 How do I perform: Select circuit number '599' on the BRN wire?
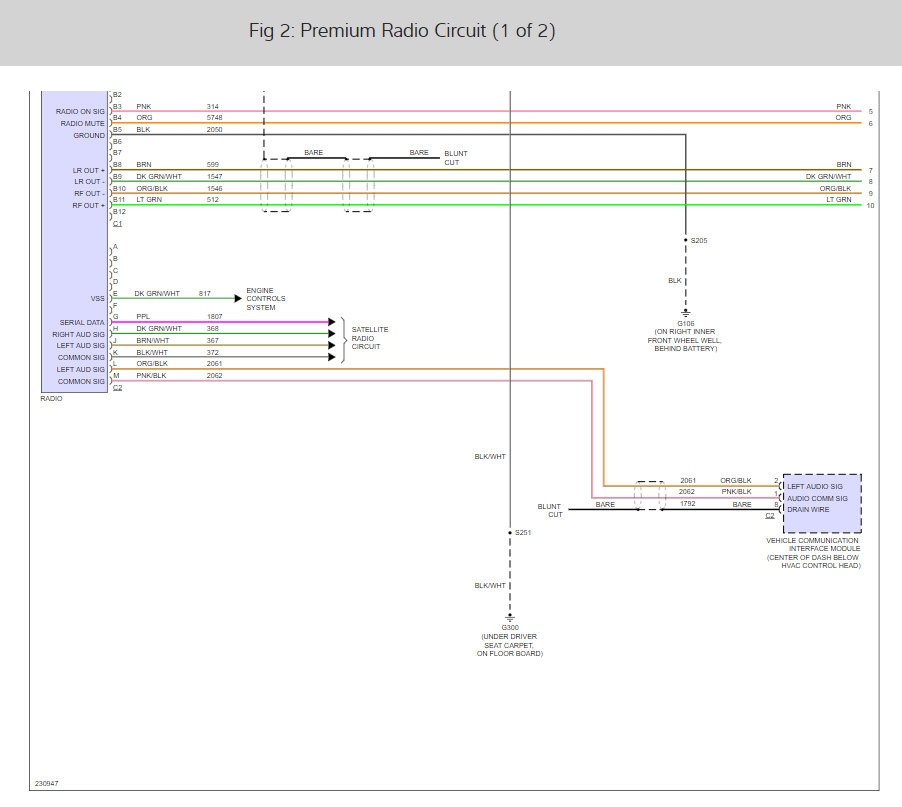tap(213, 165)
